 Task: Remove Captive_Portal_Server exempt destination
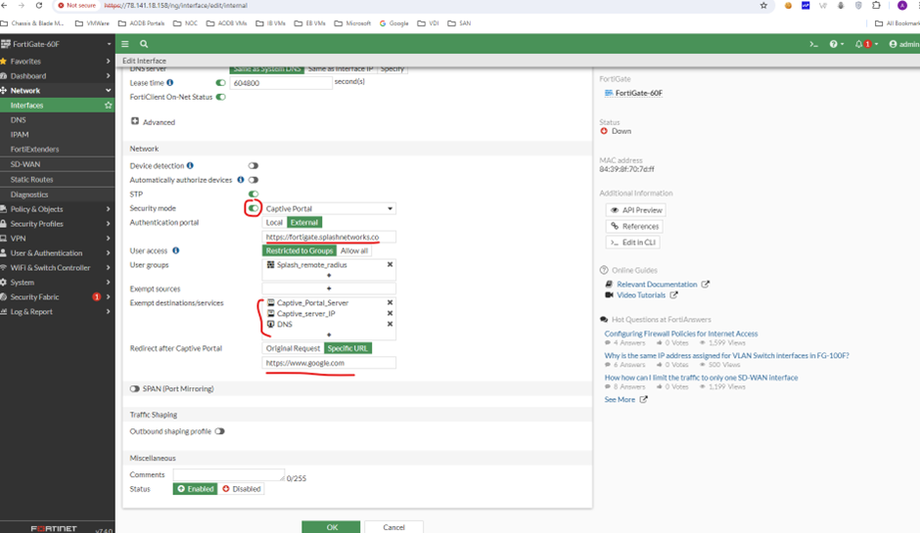390,302
